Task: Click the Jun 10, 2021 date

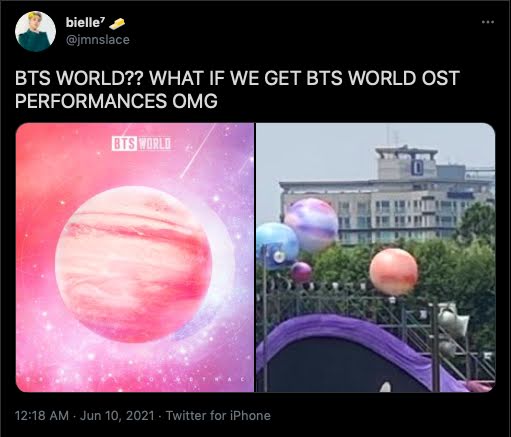Action: pos(117,416)
